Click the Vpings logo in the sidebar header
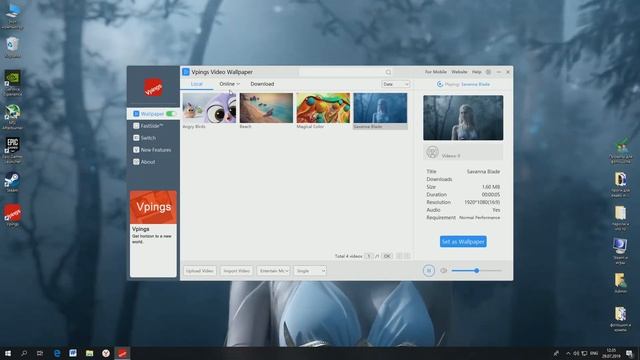Screen dimensions: 640x360 153,87
